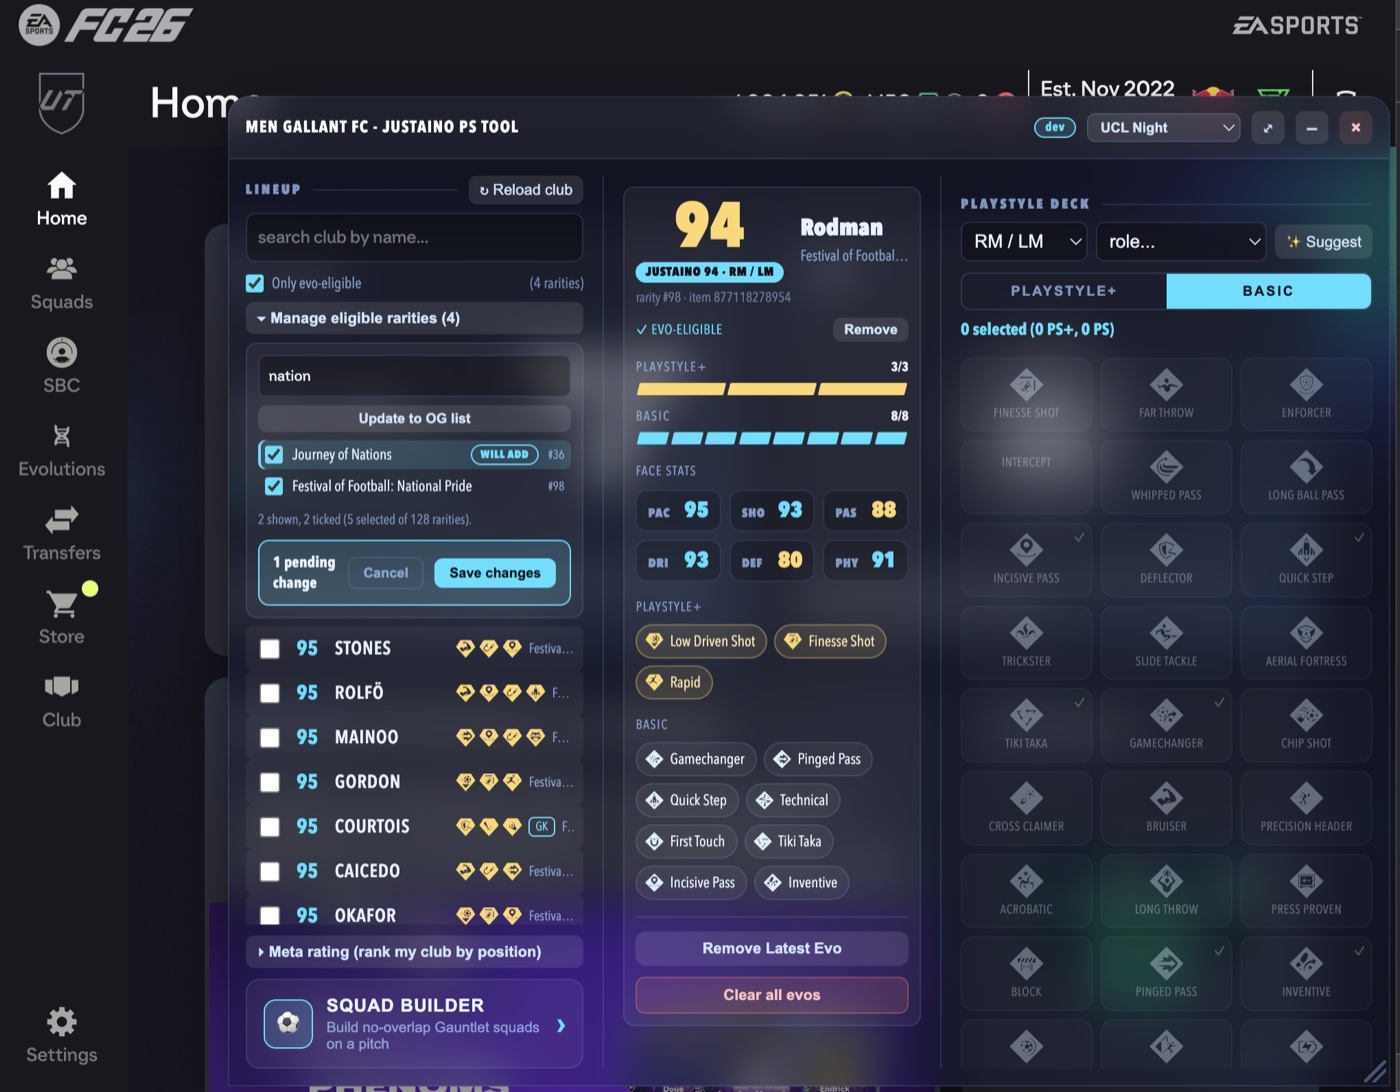Untick the Journey of Nations rarity
Viewport: 1400px width, 1092px height.
pyautogui.click(x=274, y=454)
